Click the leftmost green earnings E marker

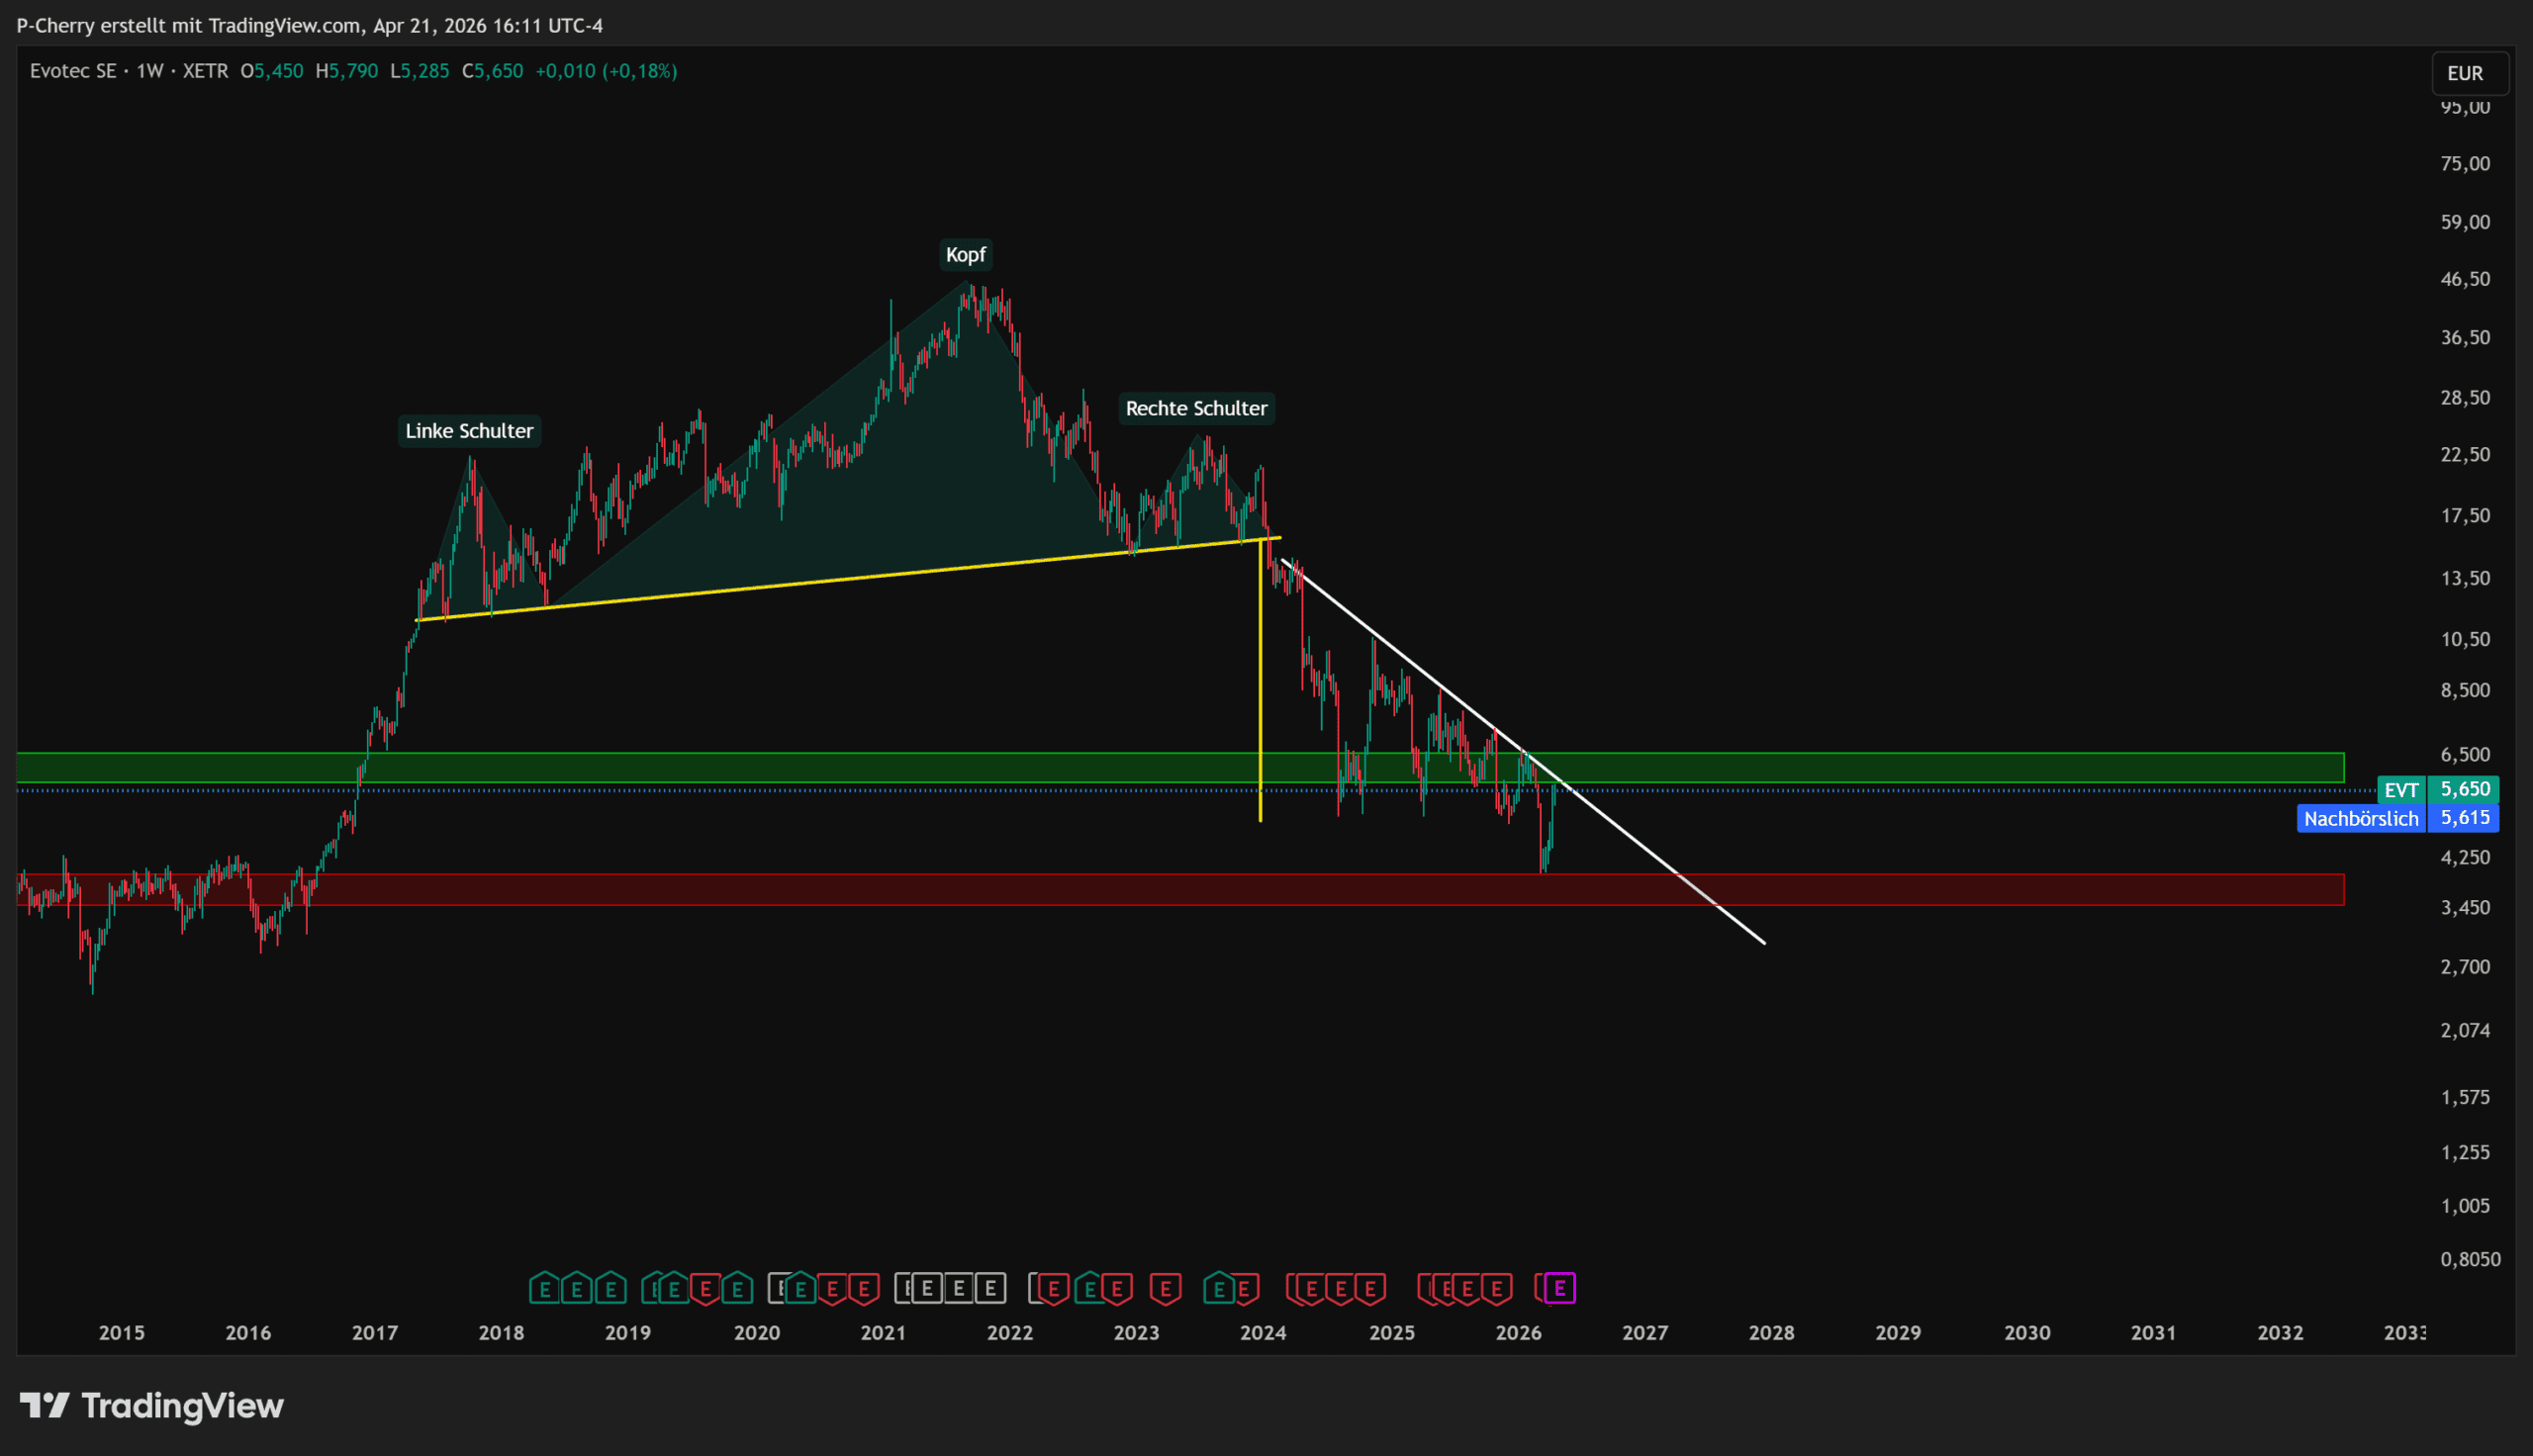pyautogui.click(x=544, y=1288)
